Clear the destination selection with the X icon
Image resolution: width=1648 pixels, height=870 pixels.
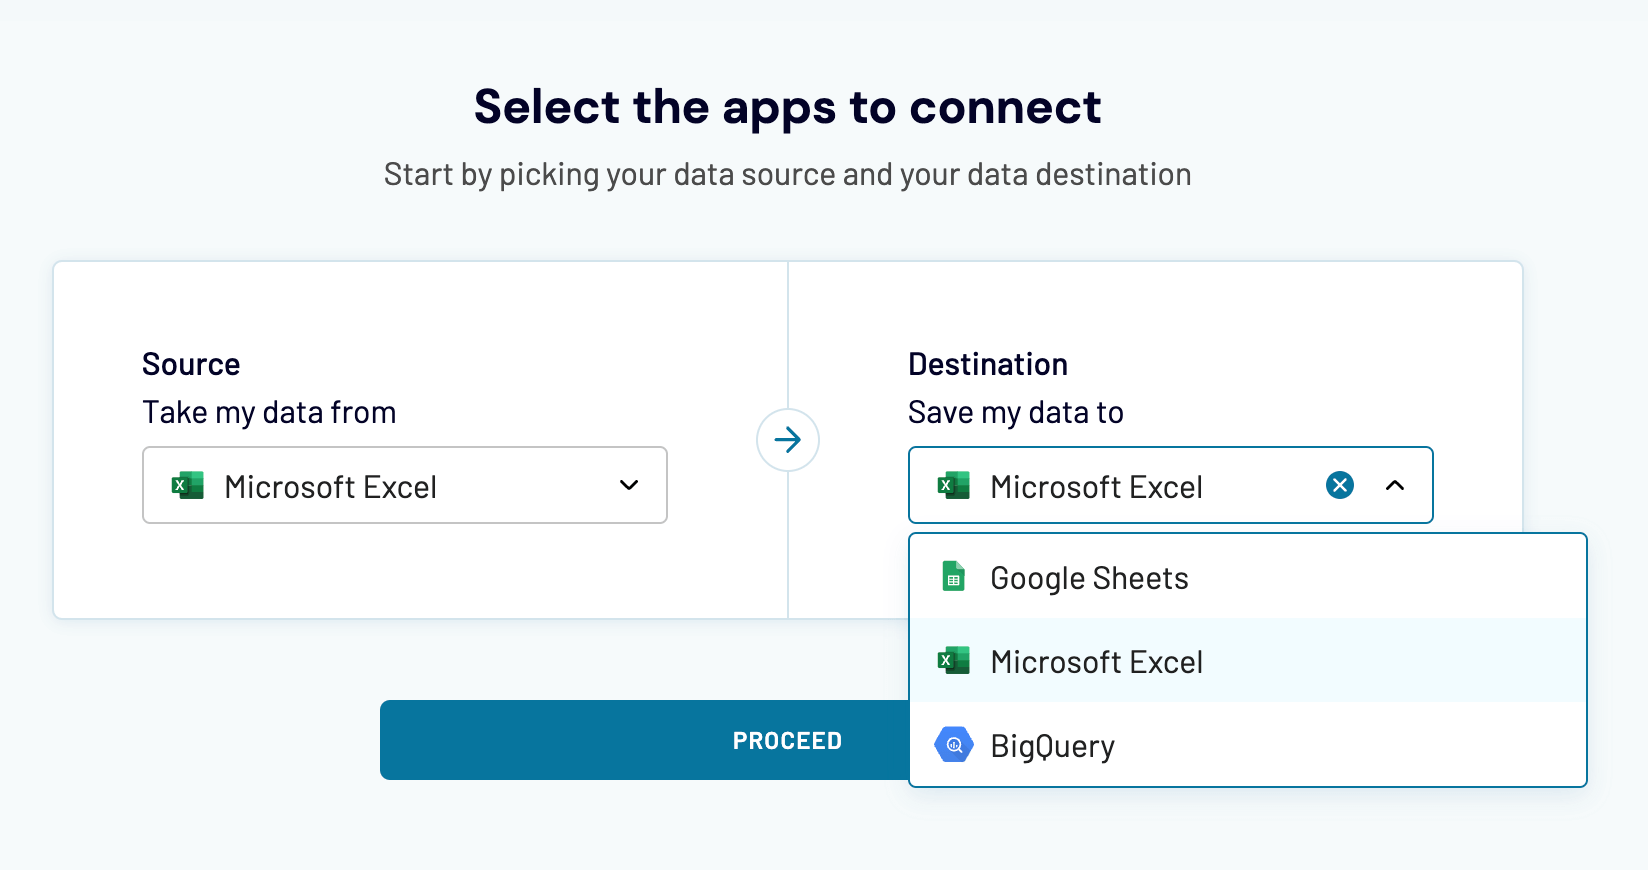pyautogui.click(x=1339, y=485)
